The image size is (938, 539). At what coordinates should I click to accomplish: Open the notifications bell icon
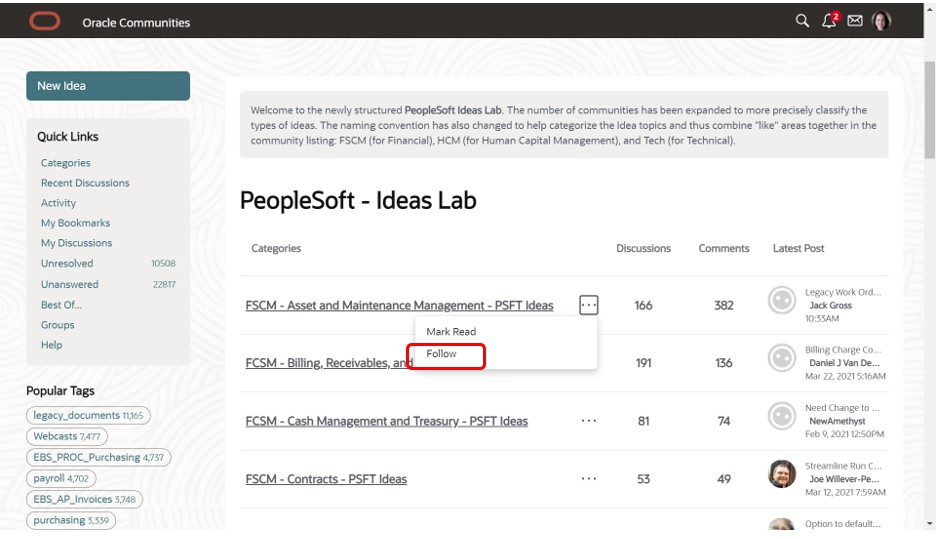tap(829, 21)
